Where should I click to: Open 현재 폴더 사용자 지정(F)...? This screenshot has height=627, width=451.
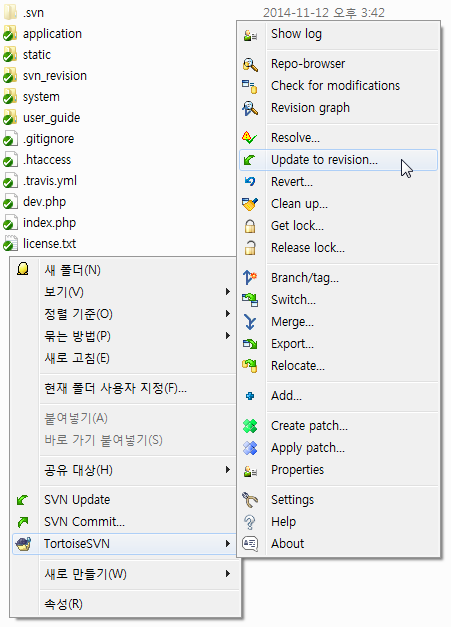coord(124,388)
